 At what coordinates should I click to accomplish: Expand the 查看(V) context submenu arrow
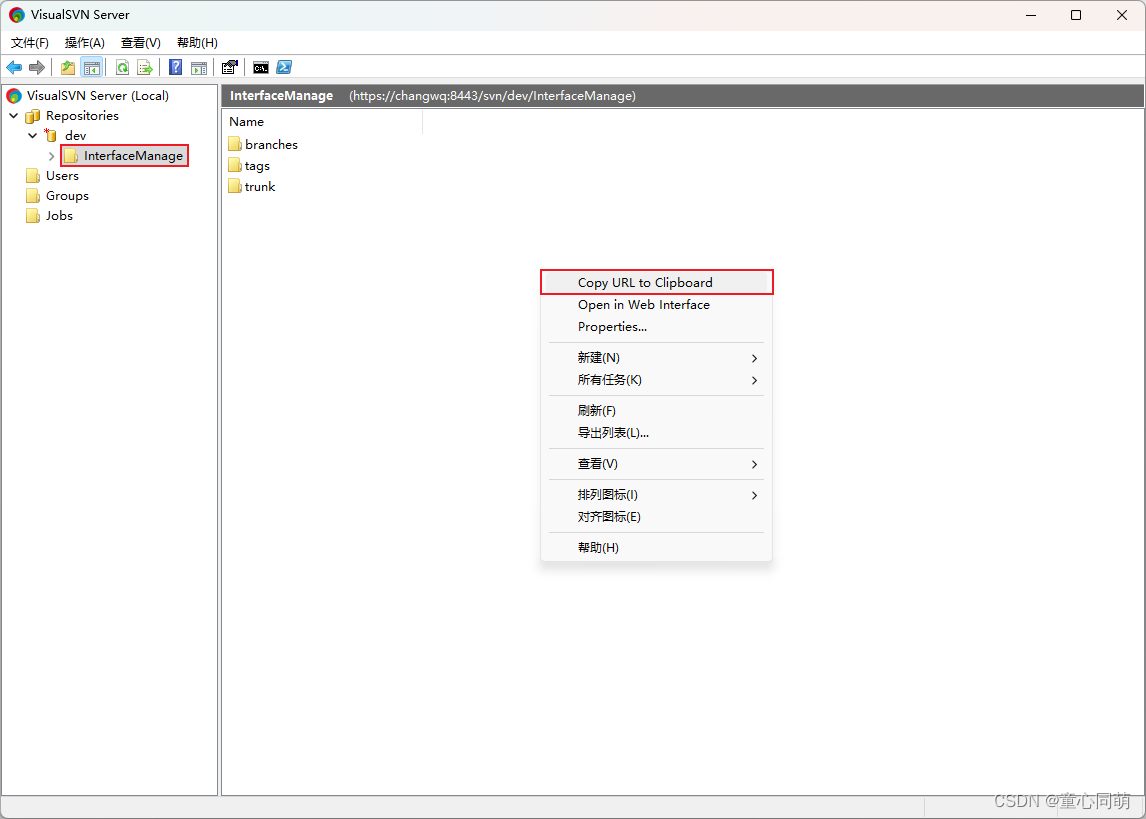point(754,464)
